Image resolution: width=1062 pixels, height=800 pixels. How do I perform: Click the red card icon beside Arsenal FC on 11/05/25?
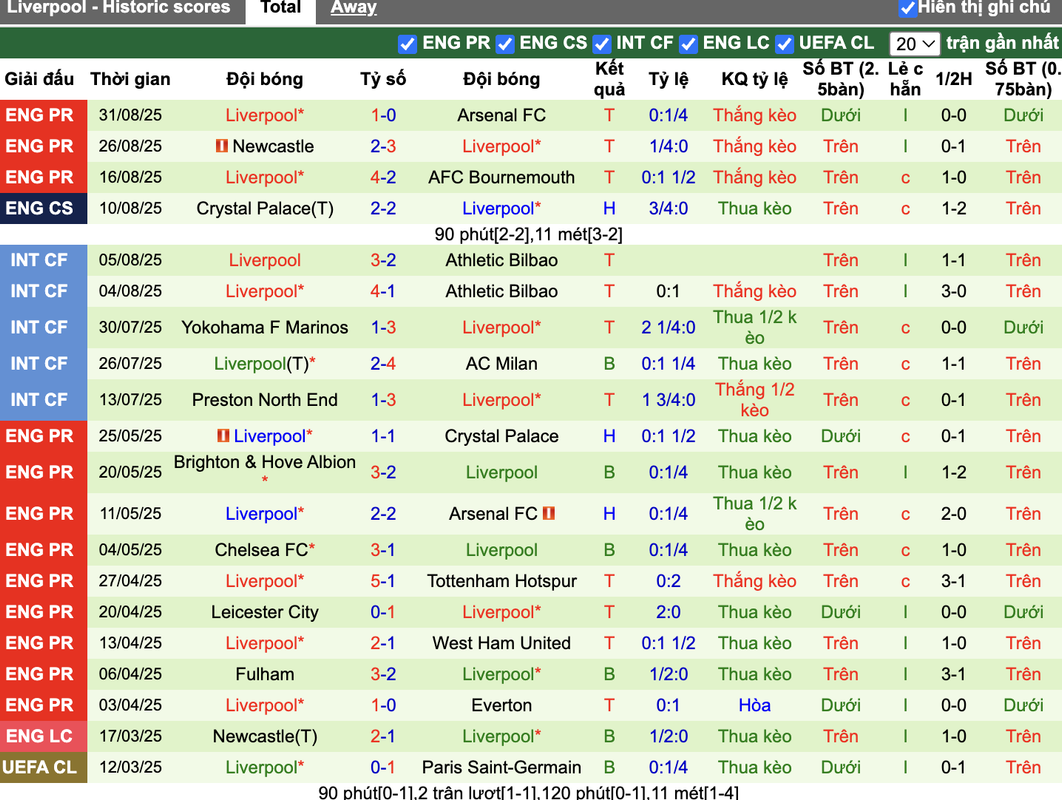(549, 513)
